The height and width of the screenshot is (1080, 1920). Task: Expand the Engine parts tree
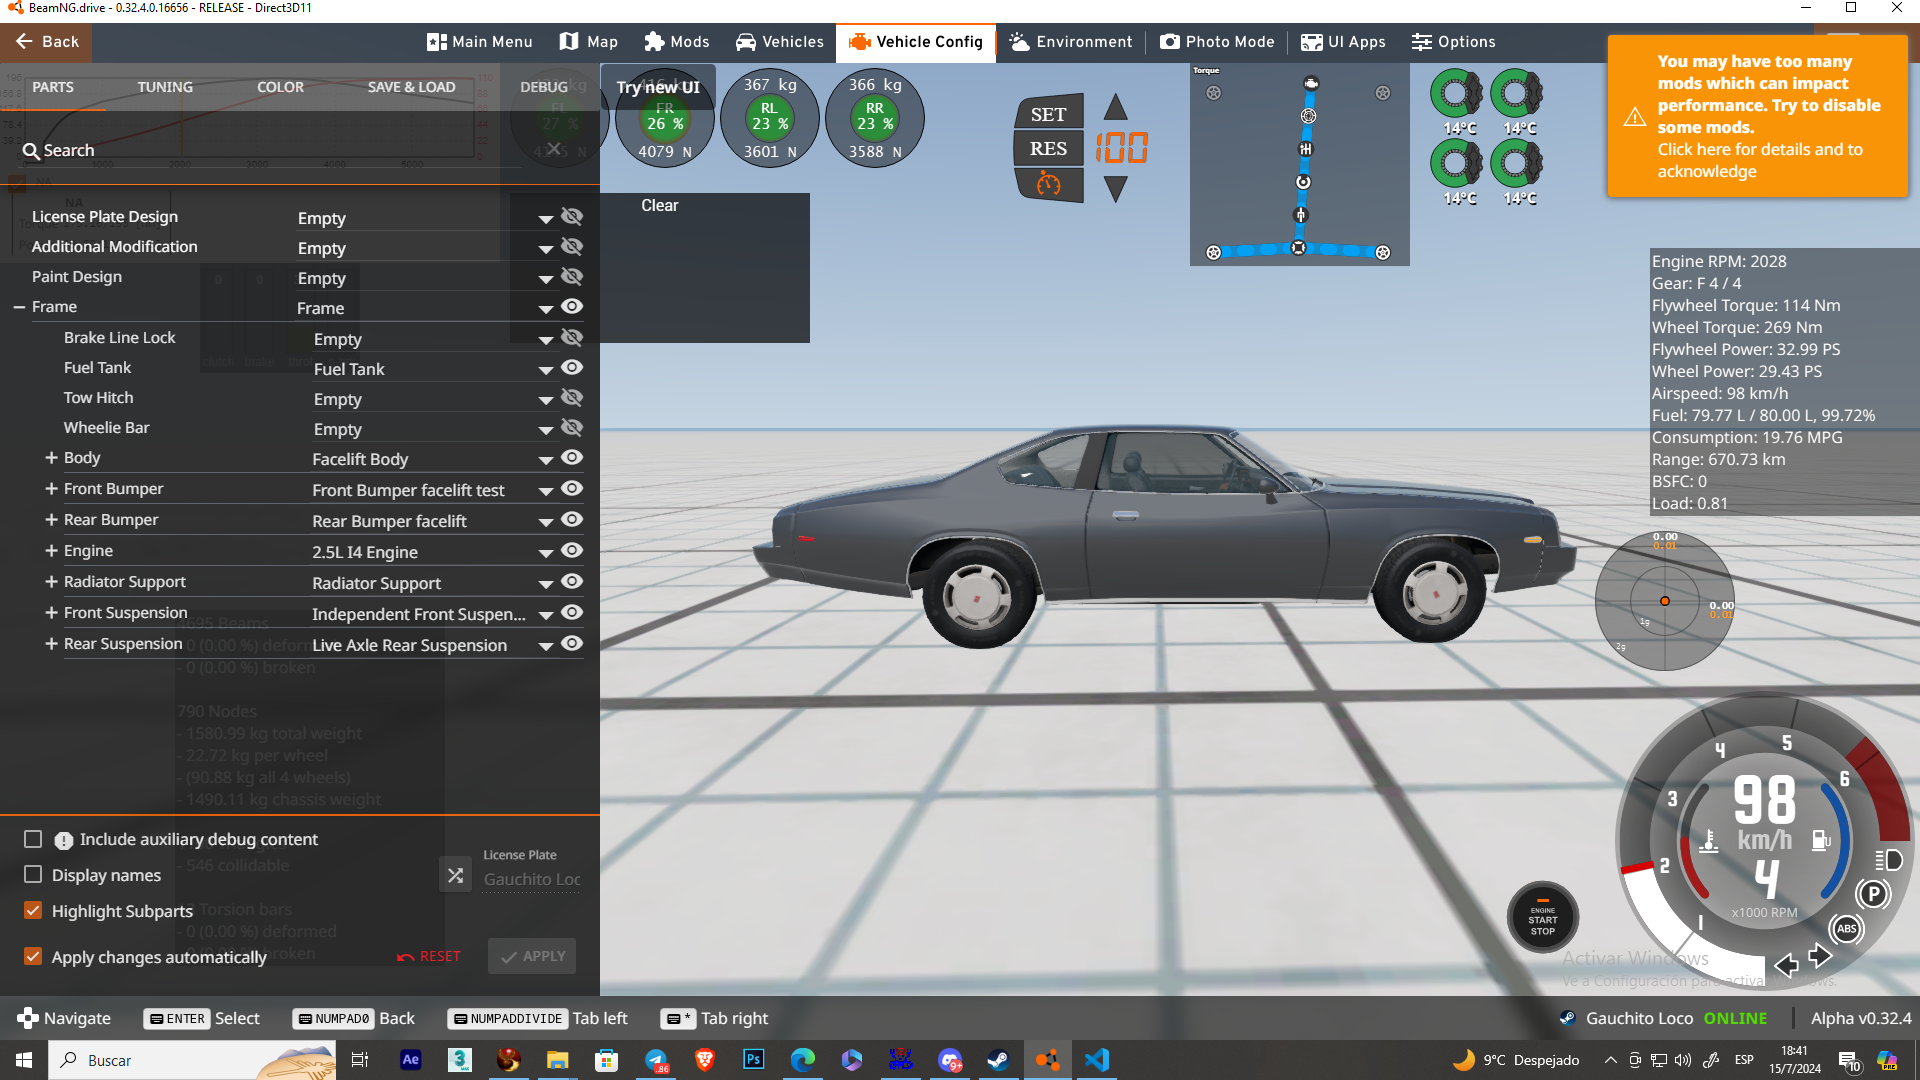click(x=51, y=551)
